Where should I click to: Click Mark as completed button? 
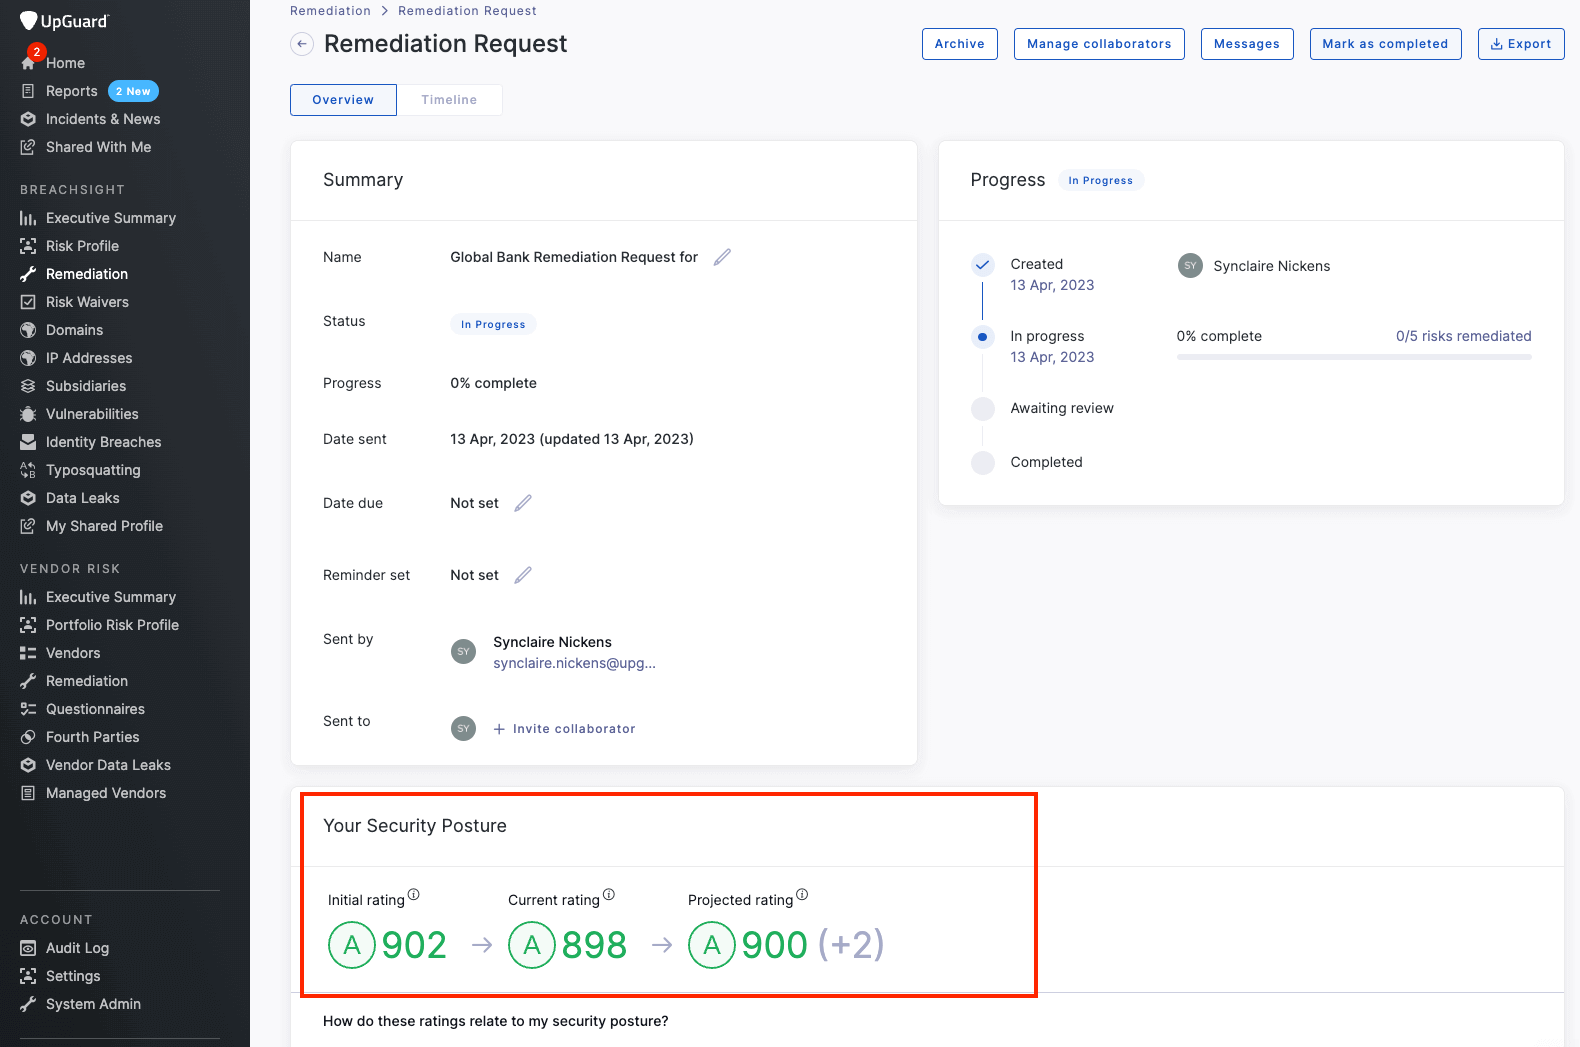pyautogui.click(x=1385, y=44)
